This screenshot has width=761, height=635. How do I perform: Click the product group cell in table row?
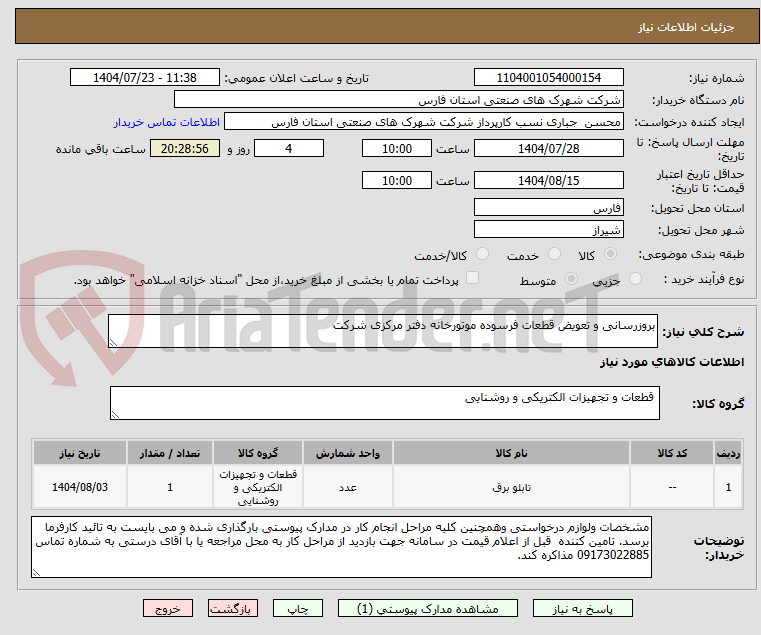pos(258,487)
